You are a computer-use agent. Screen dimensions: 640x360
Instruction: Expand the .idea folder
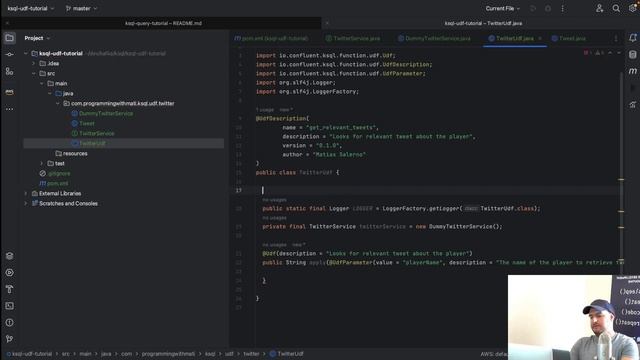coord(34,64)
